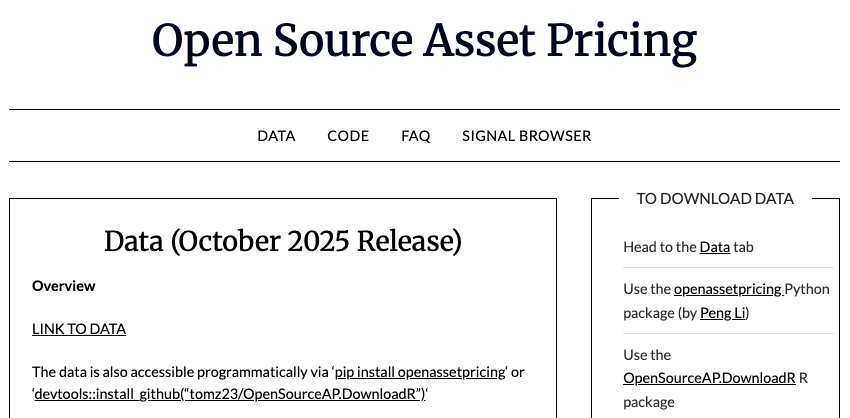Navigate to SIGNAL BROWSER
This screenshot has height=418, width=850.
tap(526, 136)
